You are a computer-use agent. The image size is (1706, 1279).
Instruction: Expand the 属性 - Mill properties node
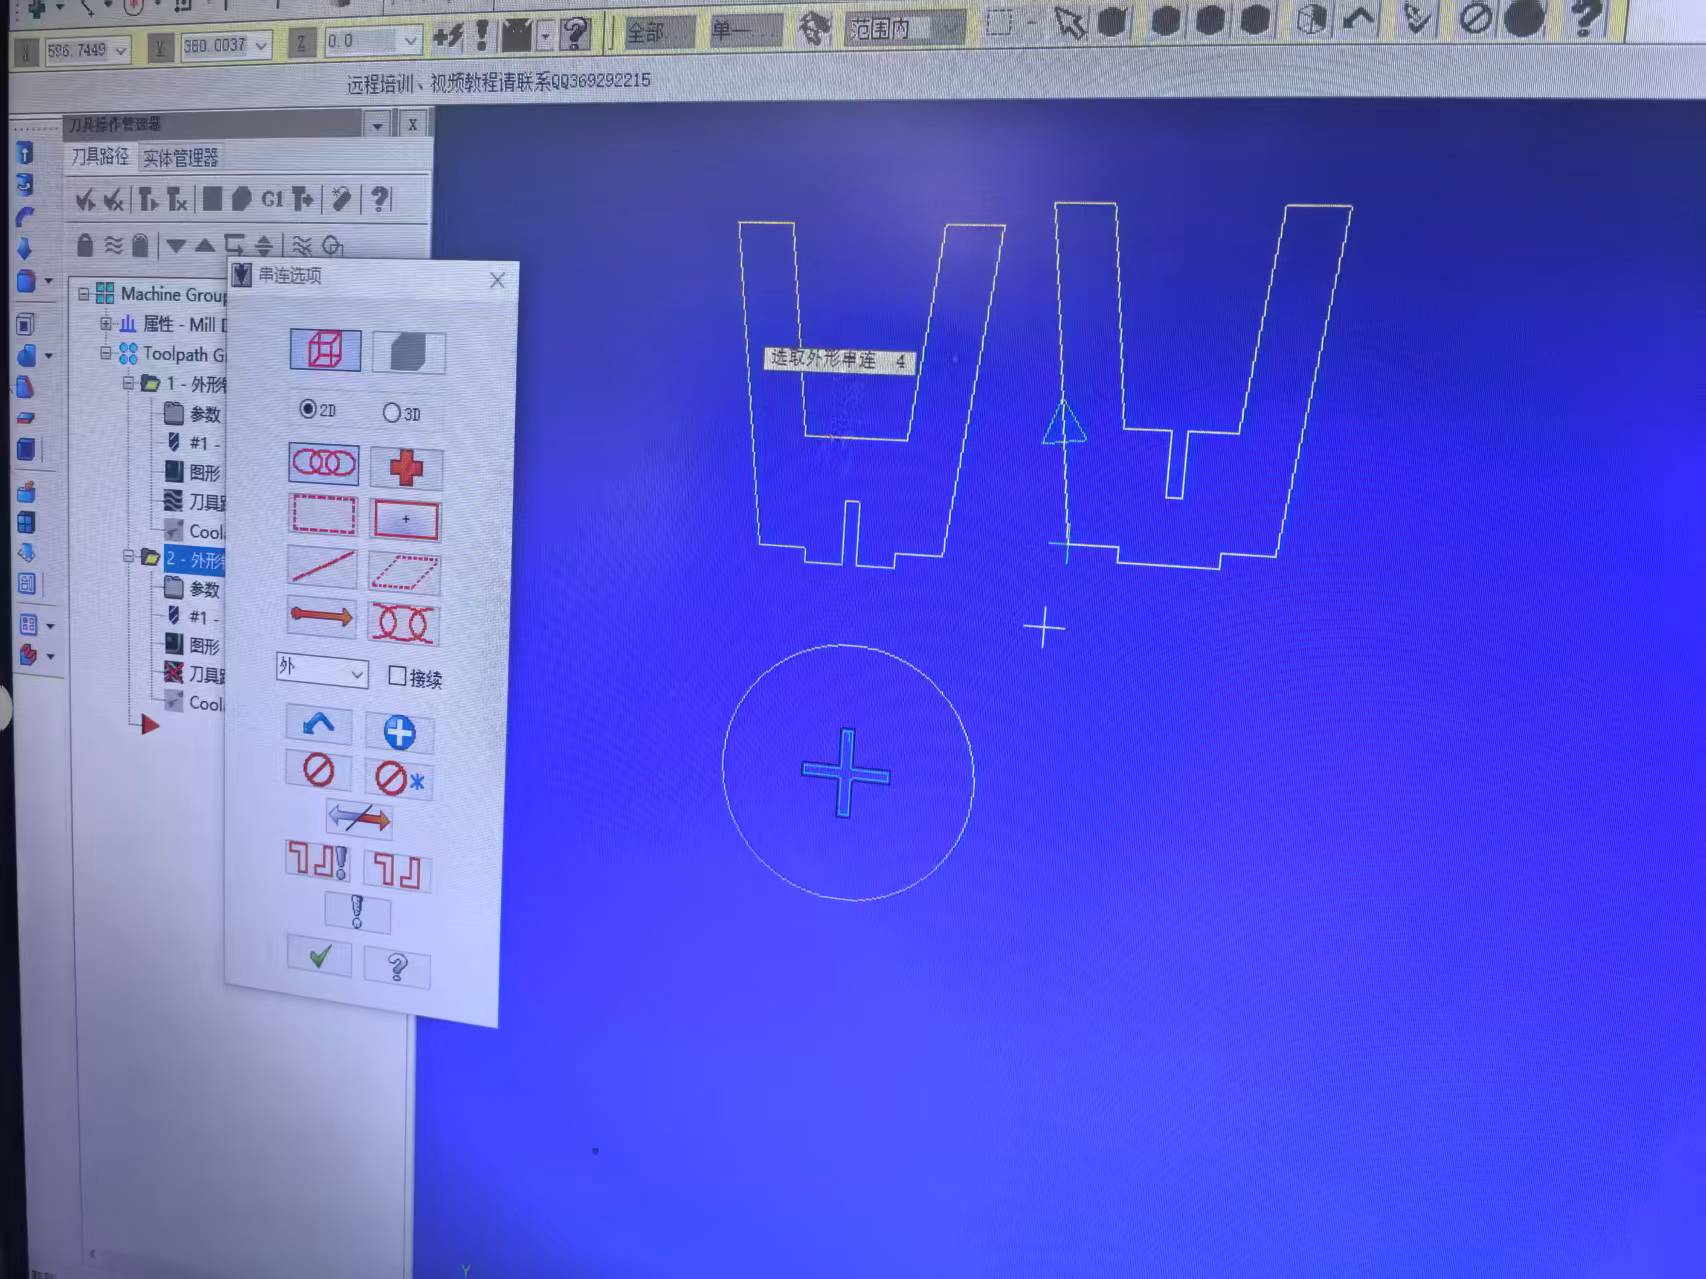(106, 324)
